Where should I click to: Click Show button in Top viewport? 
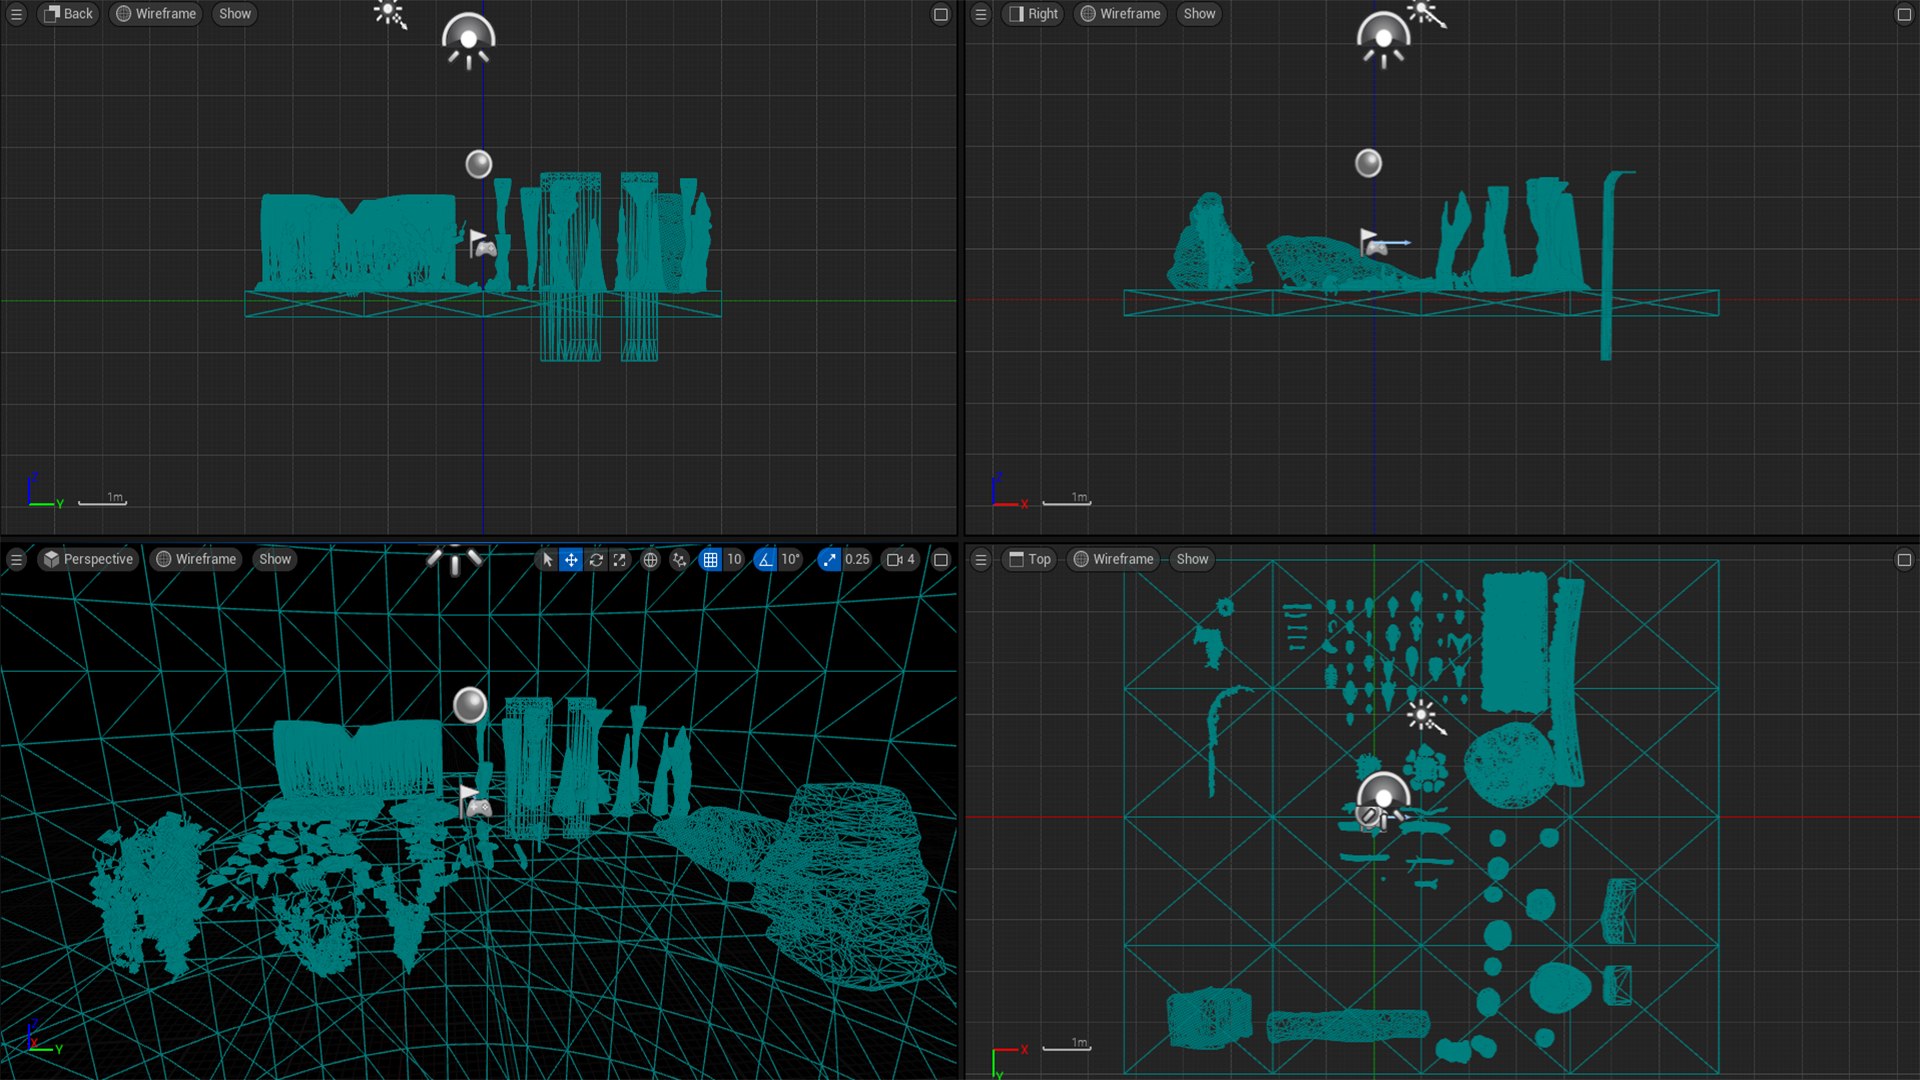pos(1192,560)
